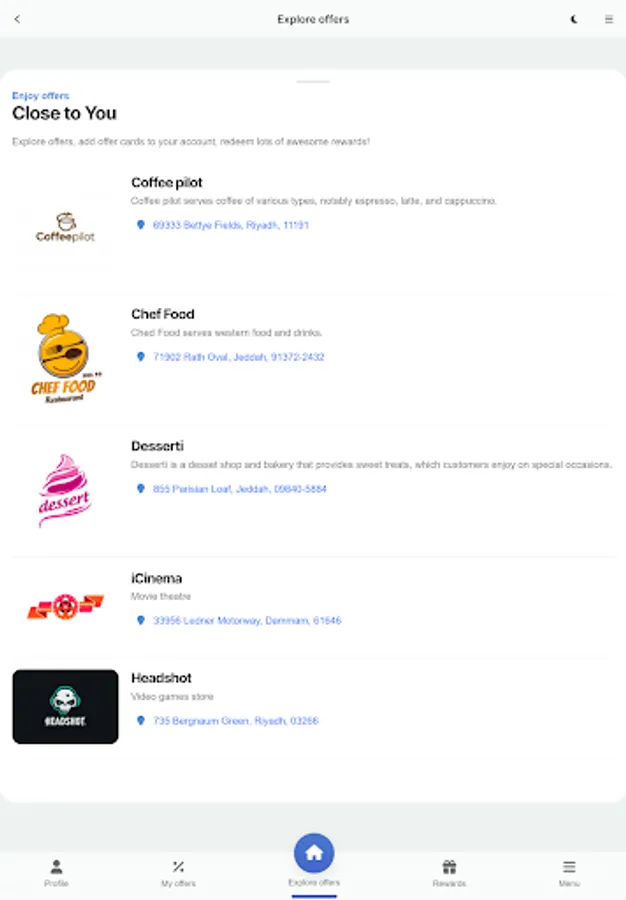The width and height of the screenshot is (626, 900).
Task: Open the Profile tab
Action: pos(56,873)
